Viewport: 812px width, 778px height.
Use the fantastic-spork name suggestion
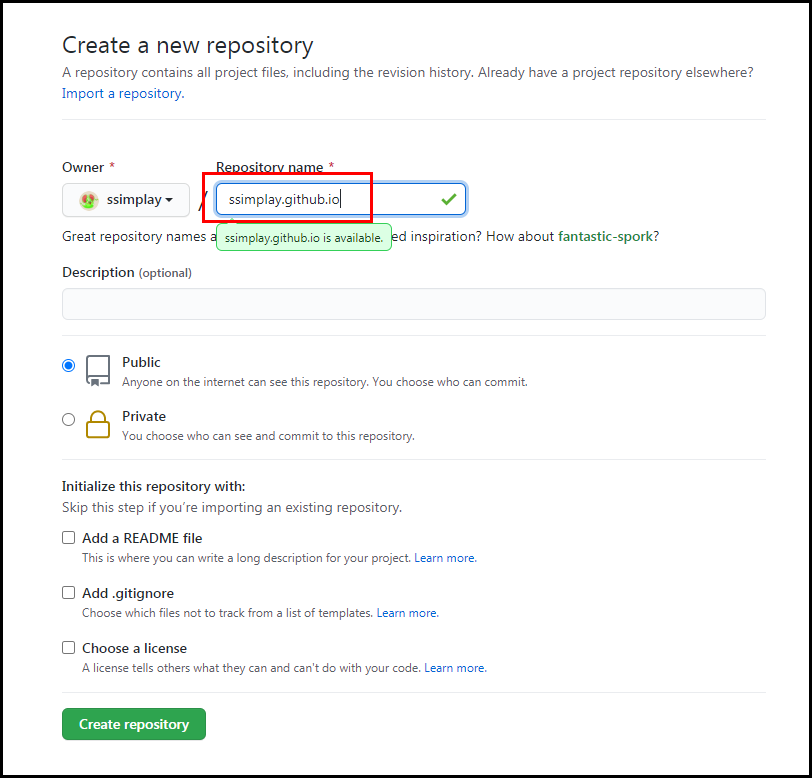605,237
